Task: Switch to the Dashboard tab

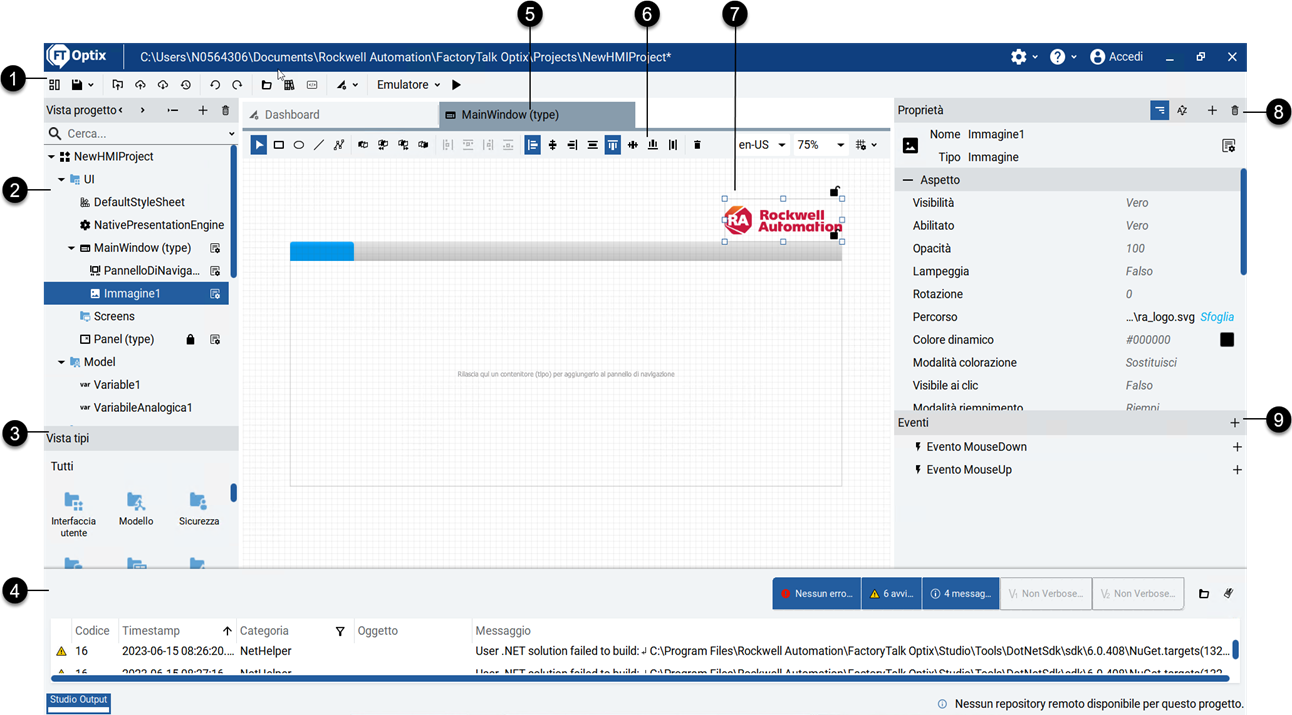Action: coord(291,115)
